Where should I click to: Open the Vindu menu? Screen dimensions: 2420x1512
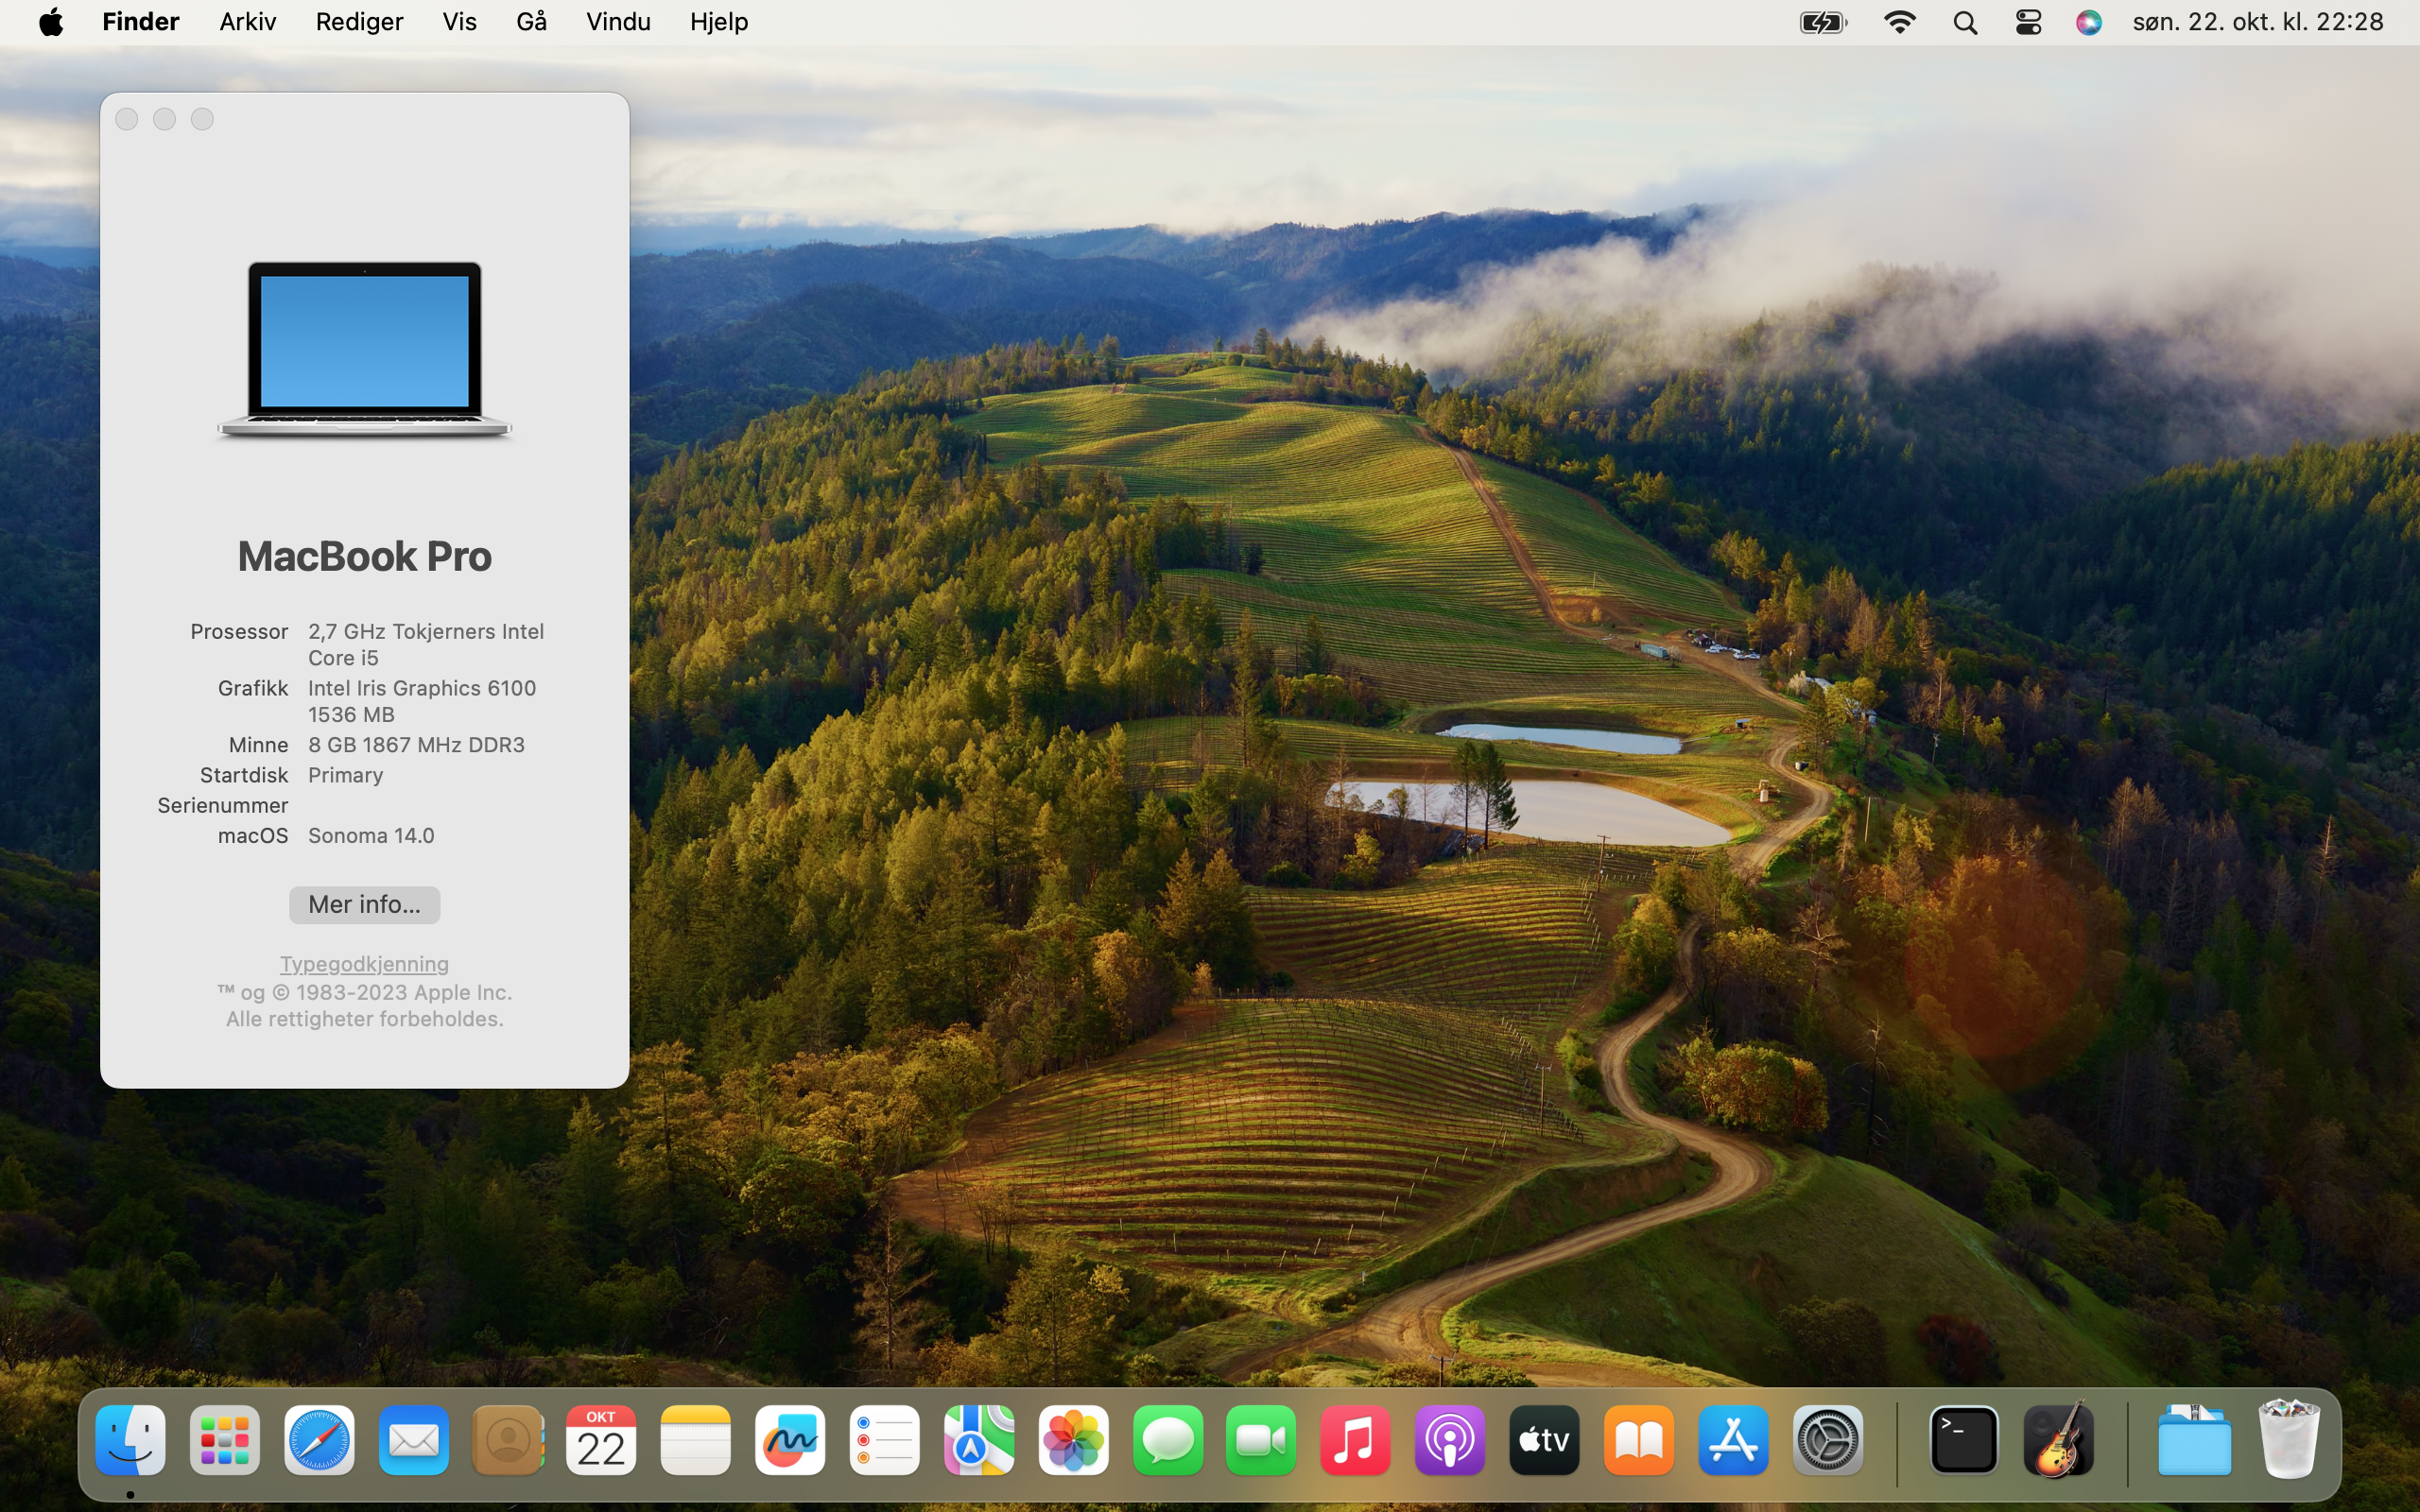tap(618, 22)
